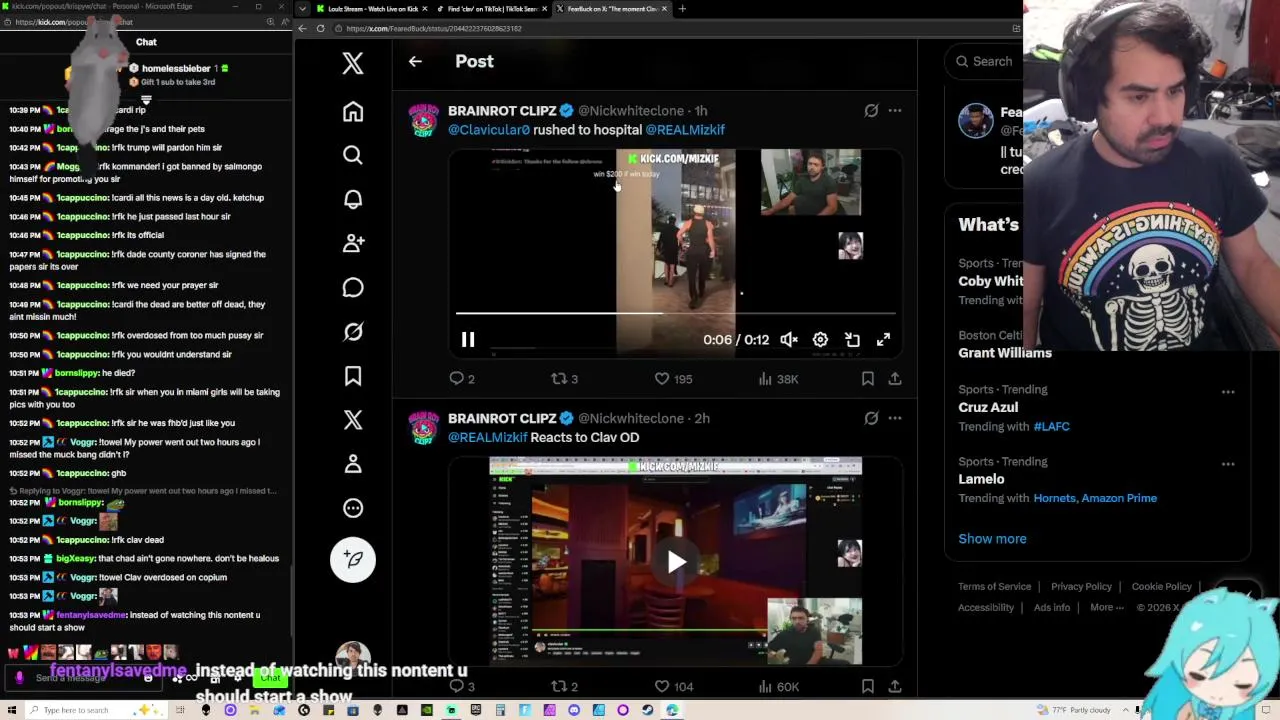The width and height of the screenshot is (1280, 720).
Task: Go back with the Post arrow
Action: click(x=415, y=61)
